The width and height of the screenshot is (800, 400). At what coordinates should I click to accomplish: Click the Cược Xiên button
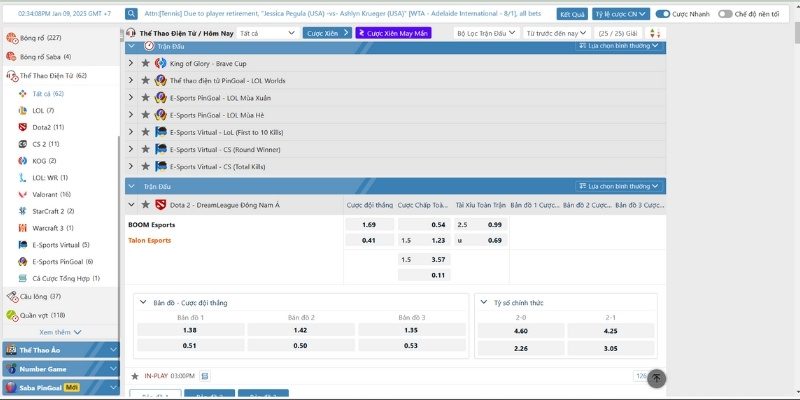tap(327, 33)
